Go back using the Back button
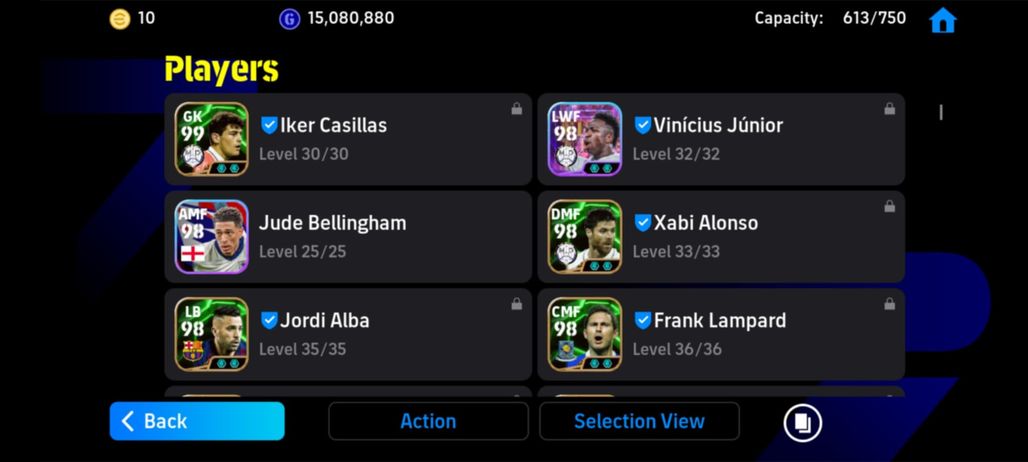Viewport: 1028px width, 462px height. pos(197,421)
